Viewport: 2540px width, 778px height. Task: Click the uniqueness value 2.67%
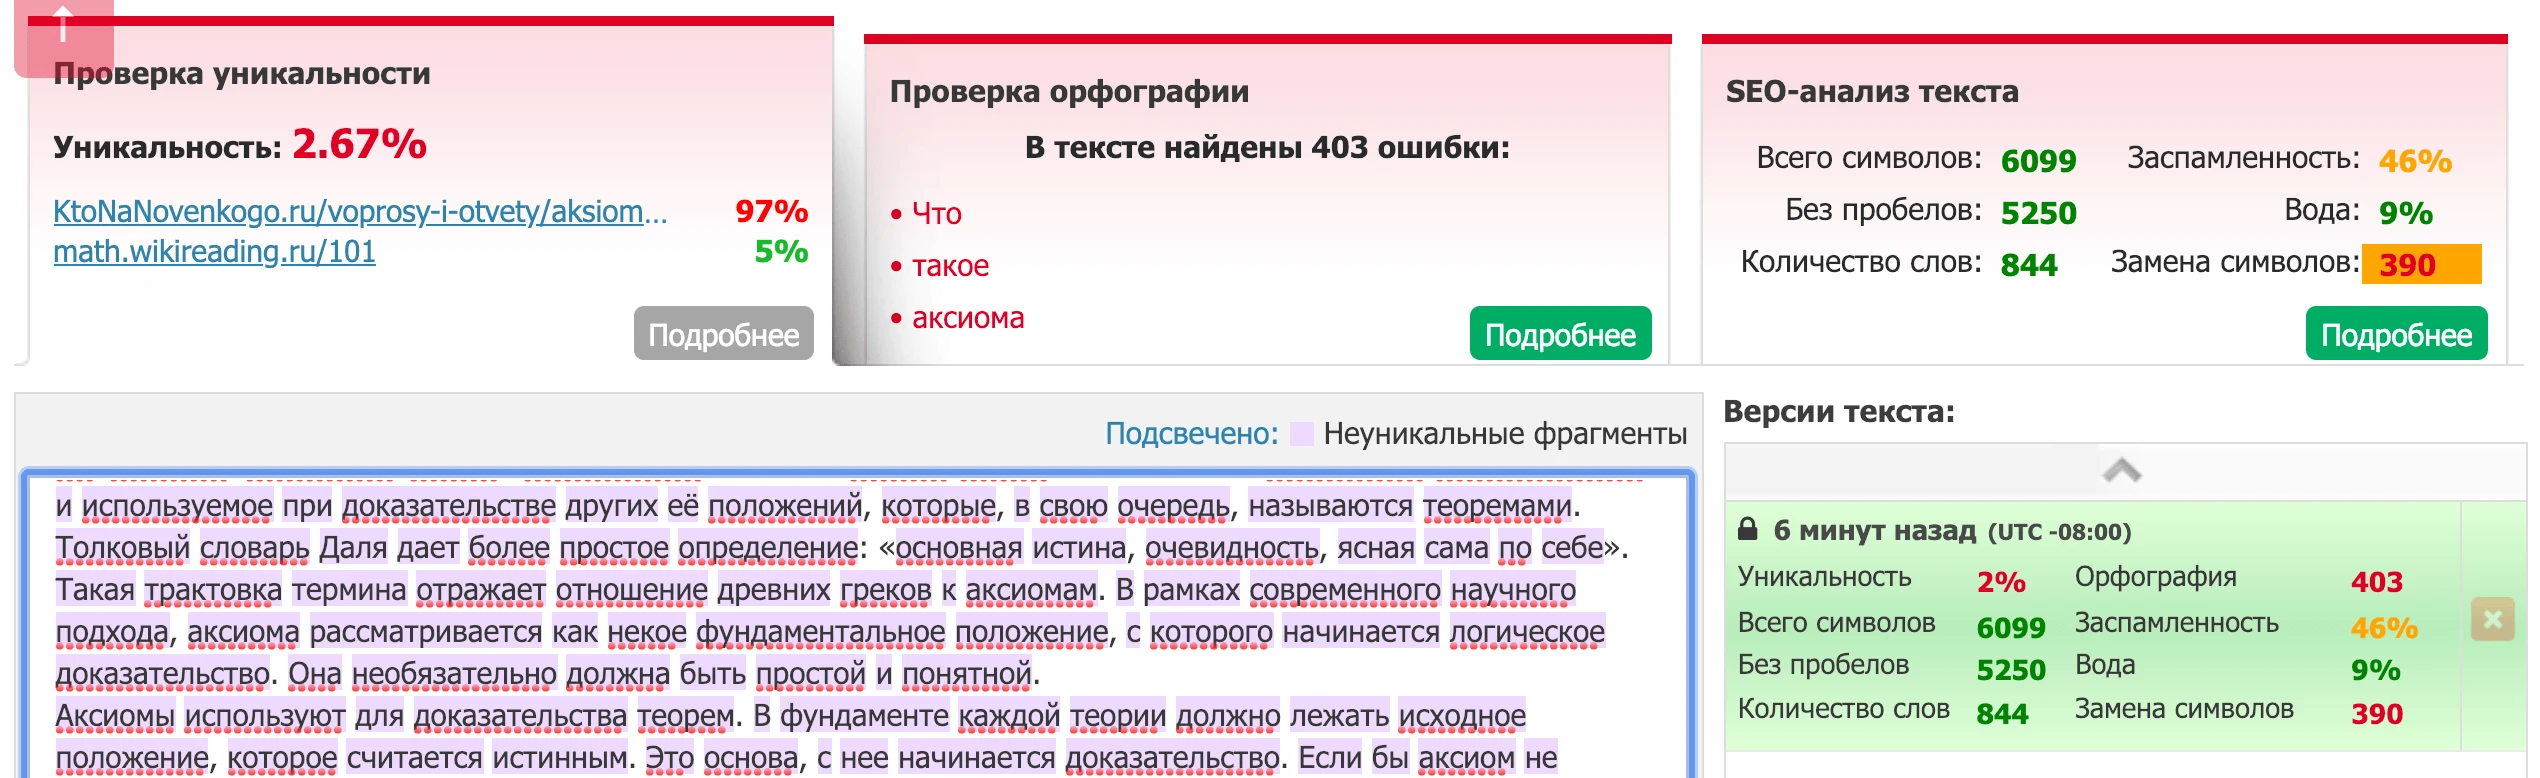coord(359,144)
